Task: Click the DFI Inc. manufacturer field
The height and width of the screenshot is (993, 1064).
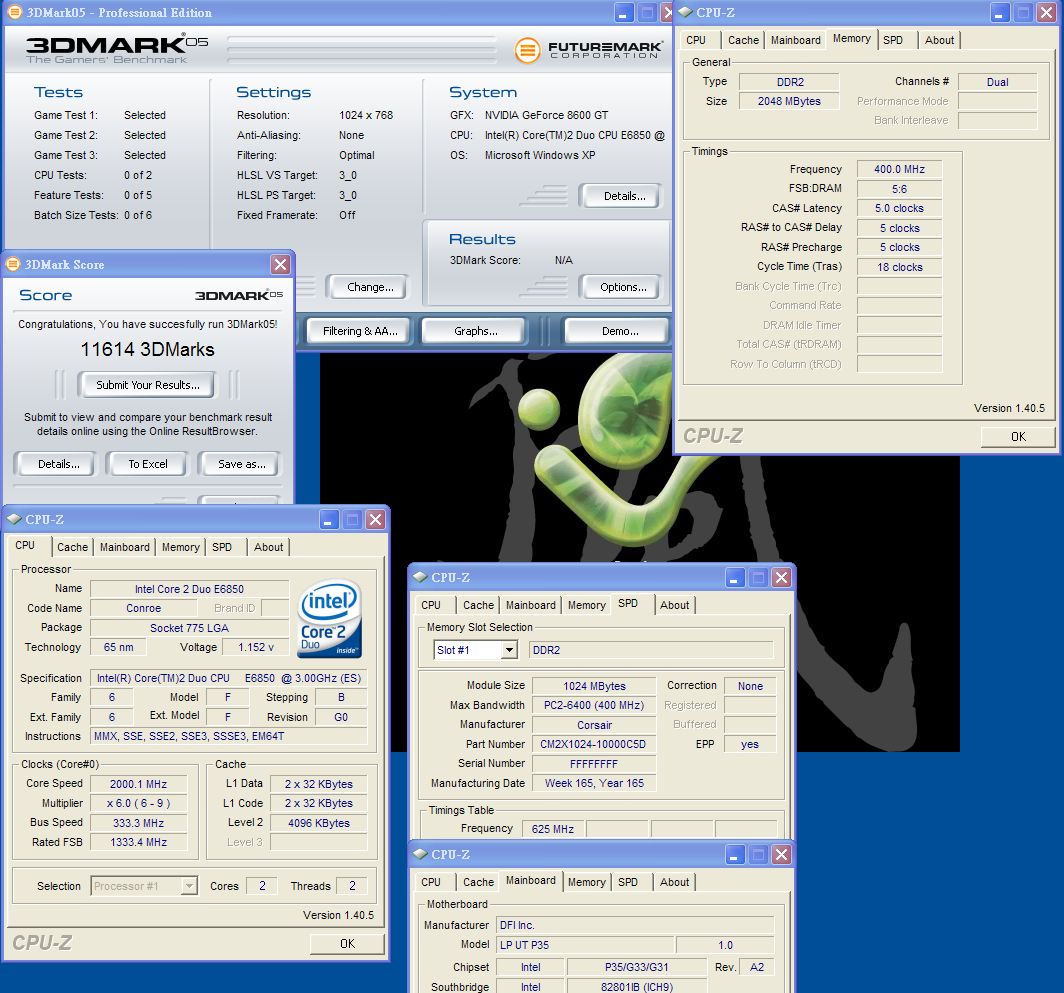Action: tap(635, 925)
